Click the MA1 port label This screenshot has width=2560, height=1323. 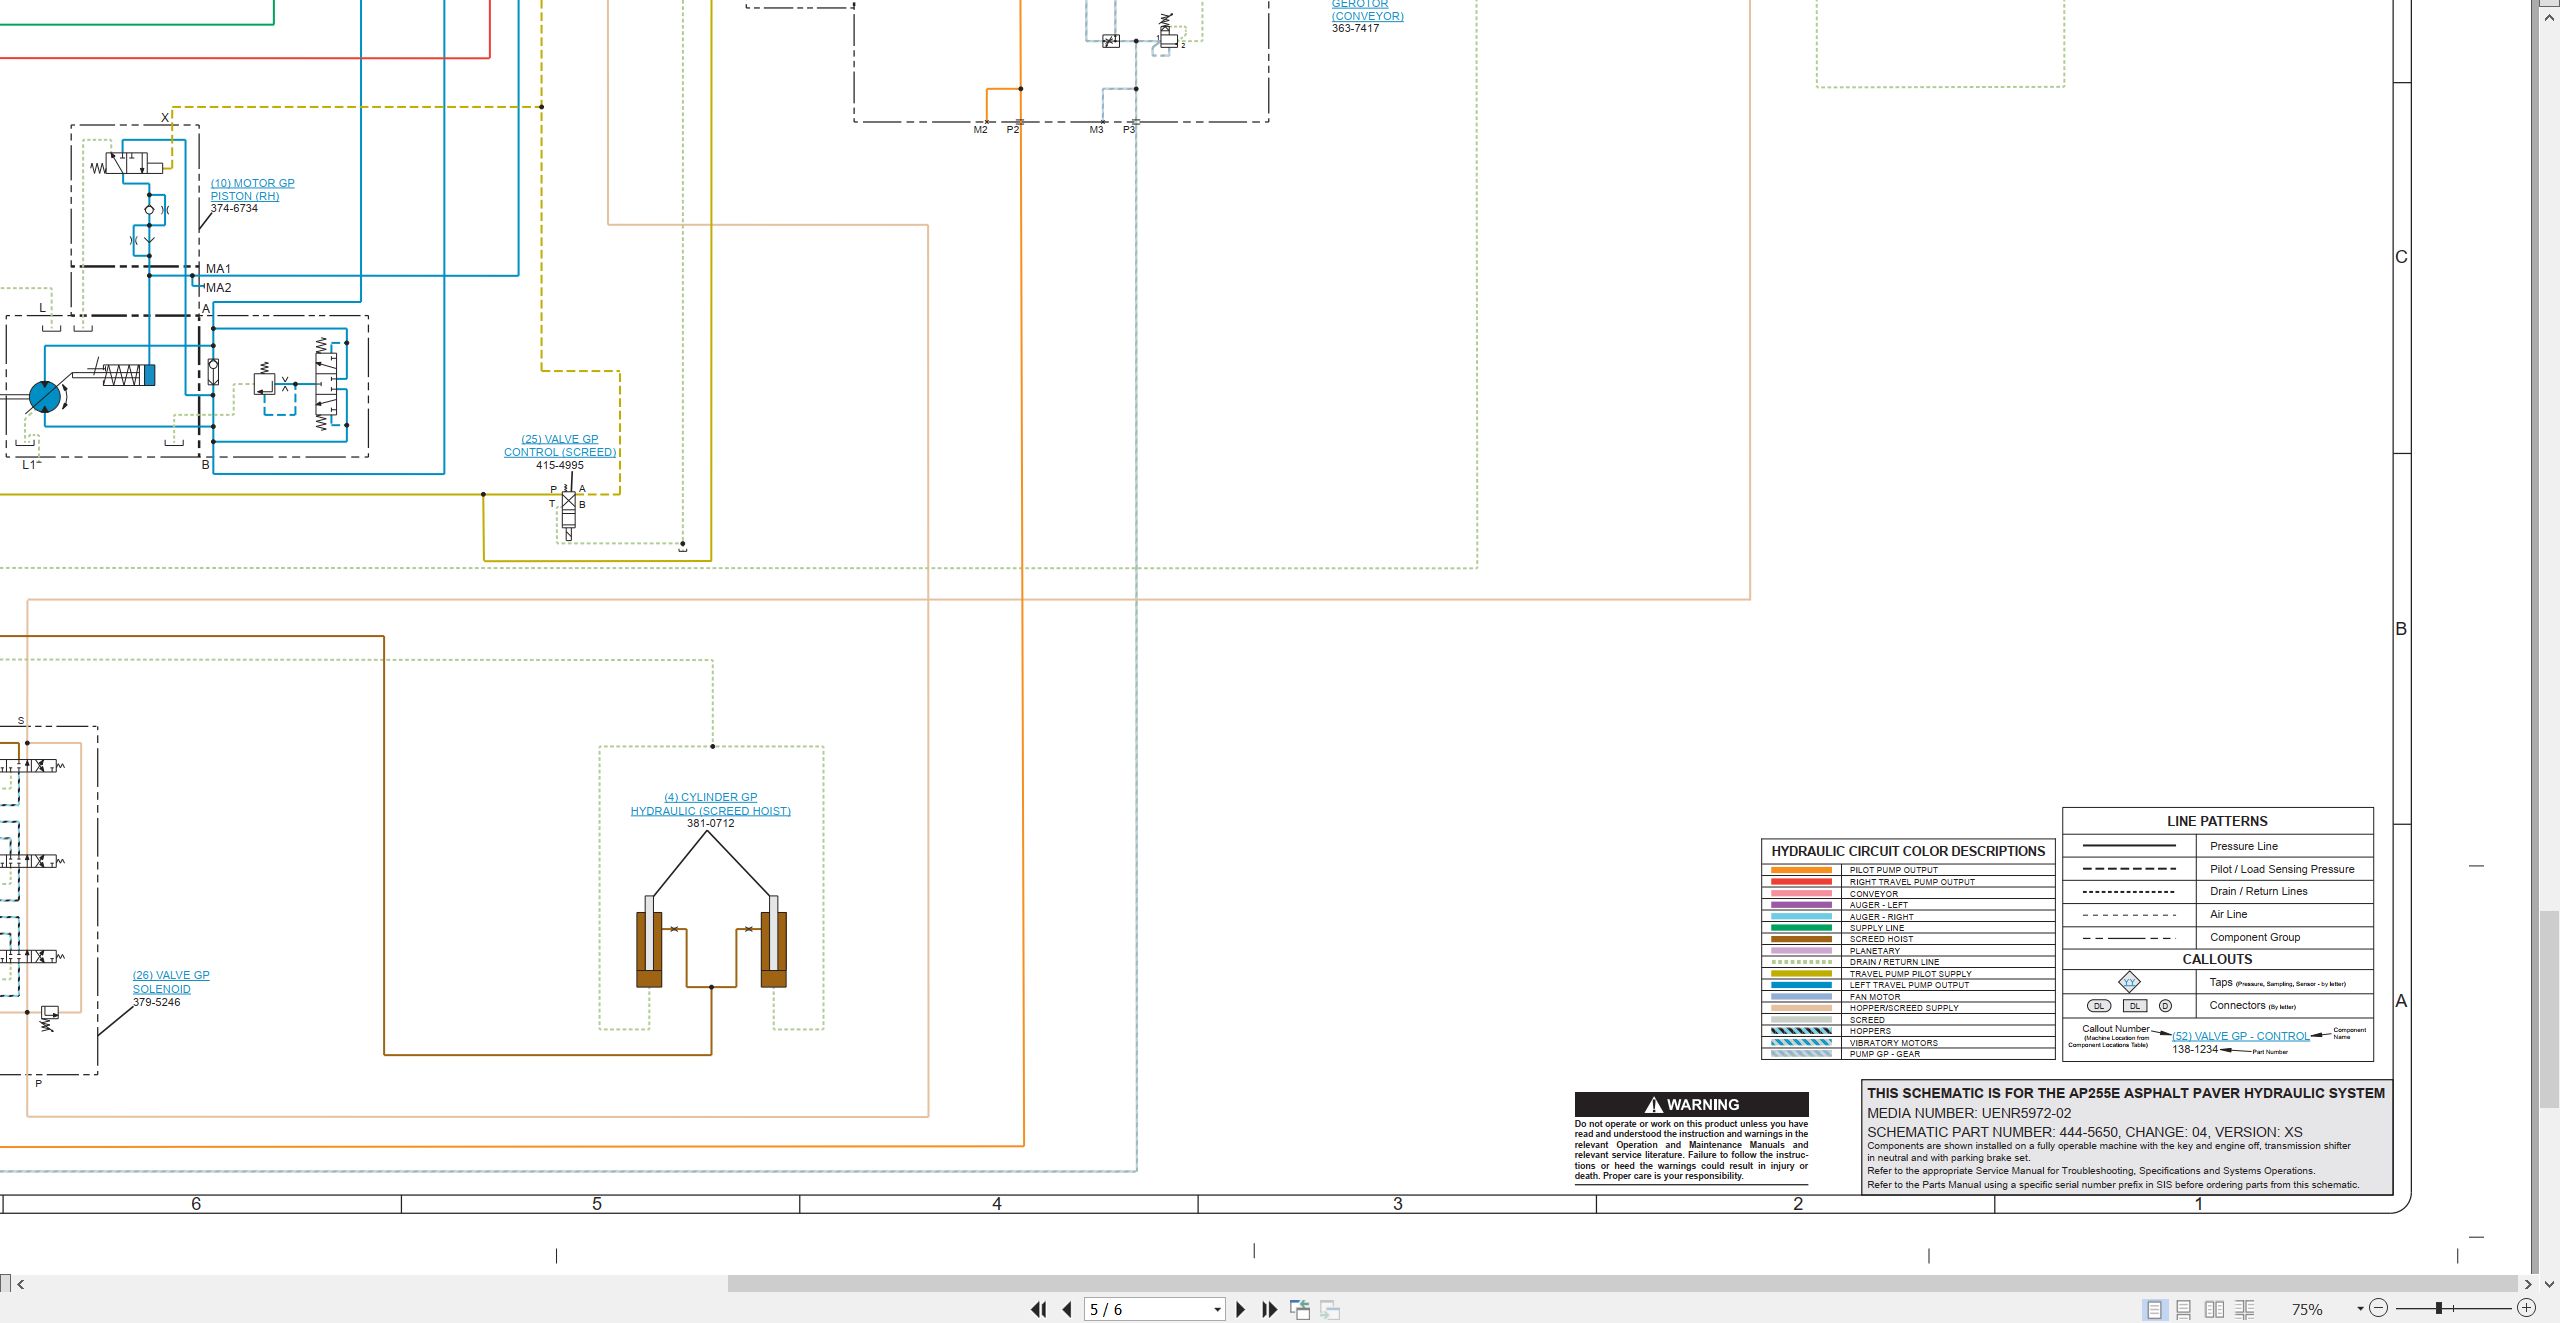pos(218,269)
